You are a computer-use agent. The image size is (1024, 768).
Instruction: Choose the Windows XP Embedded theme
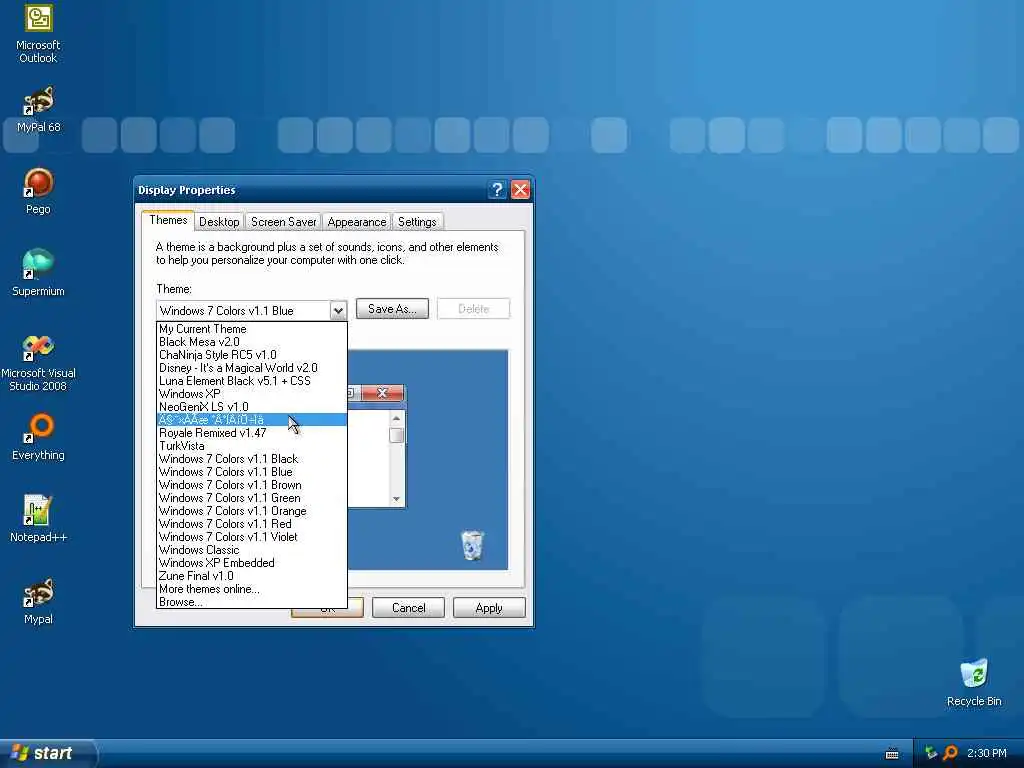(x=251, y=563)
